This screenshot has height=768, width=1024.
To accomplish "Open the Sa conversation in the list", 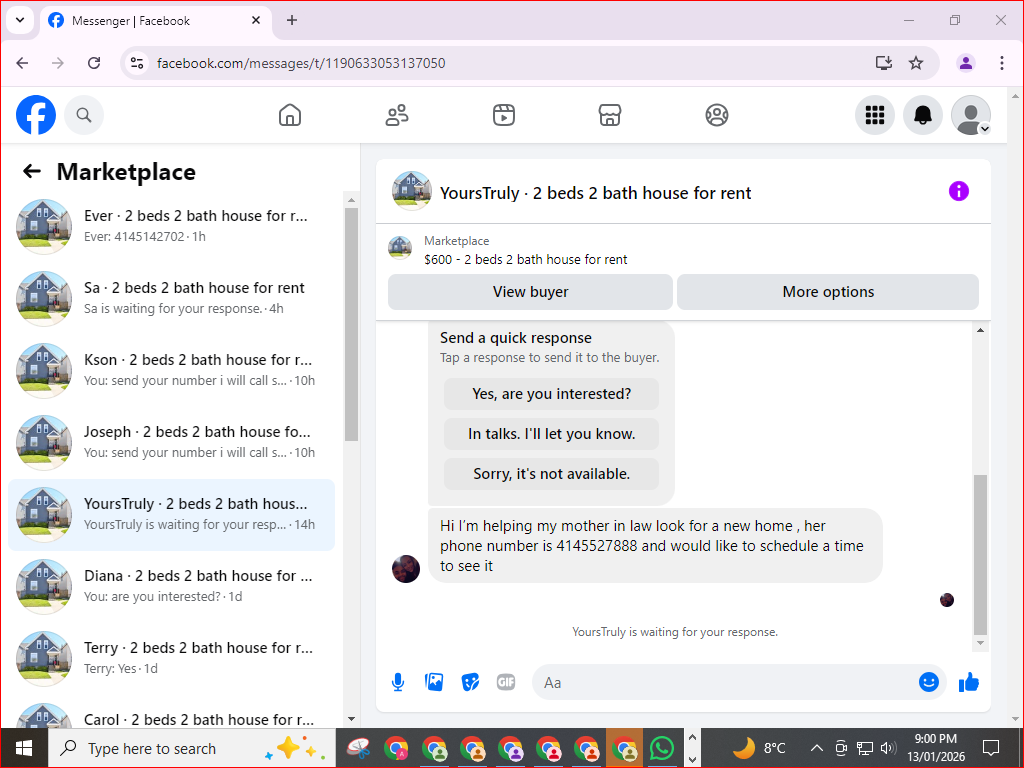I will pos(172,298).
